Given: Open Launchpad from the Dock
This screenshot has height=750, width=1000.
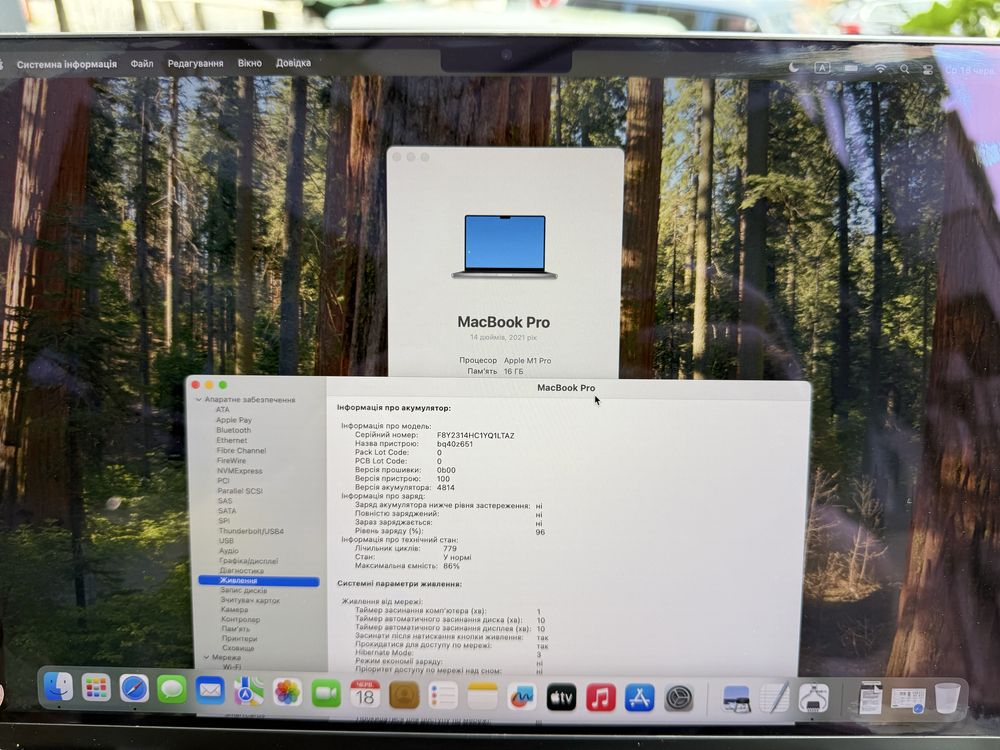Looking at the screenshot, I should (96, 688).
